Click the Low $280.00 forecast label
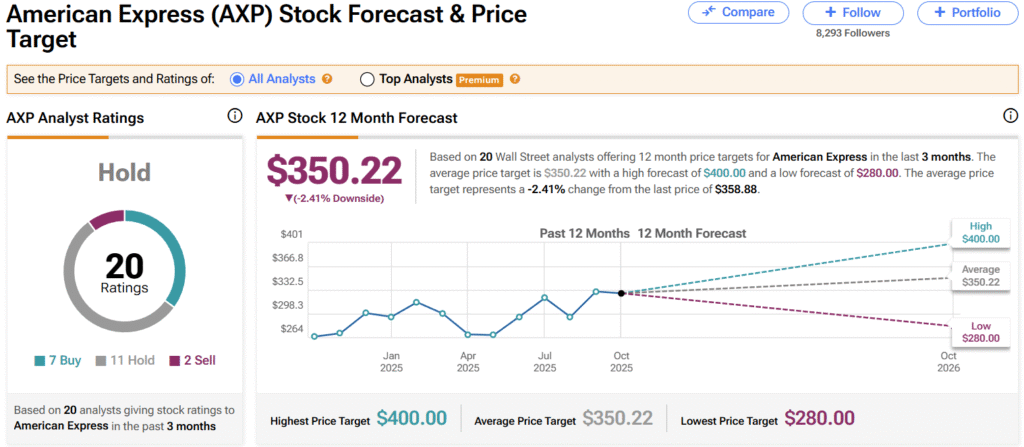 (x=979, y=332)
